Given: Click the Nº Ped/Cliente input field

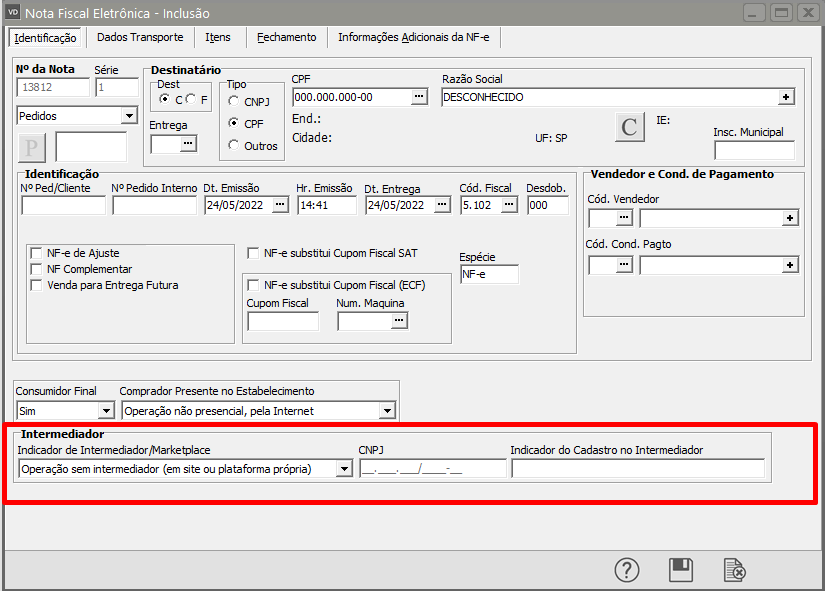Looking at the screenshot, I should click(x=63, y=205).
